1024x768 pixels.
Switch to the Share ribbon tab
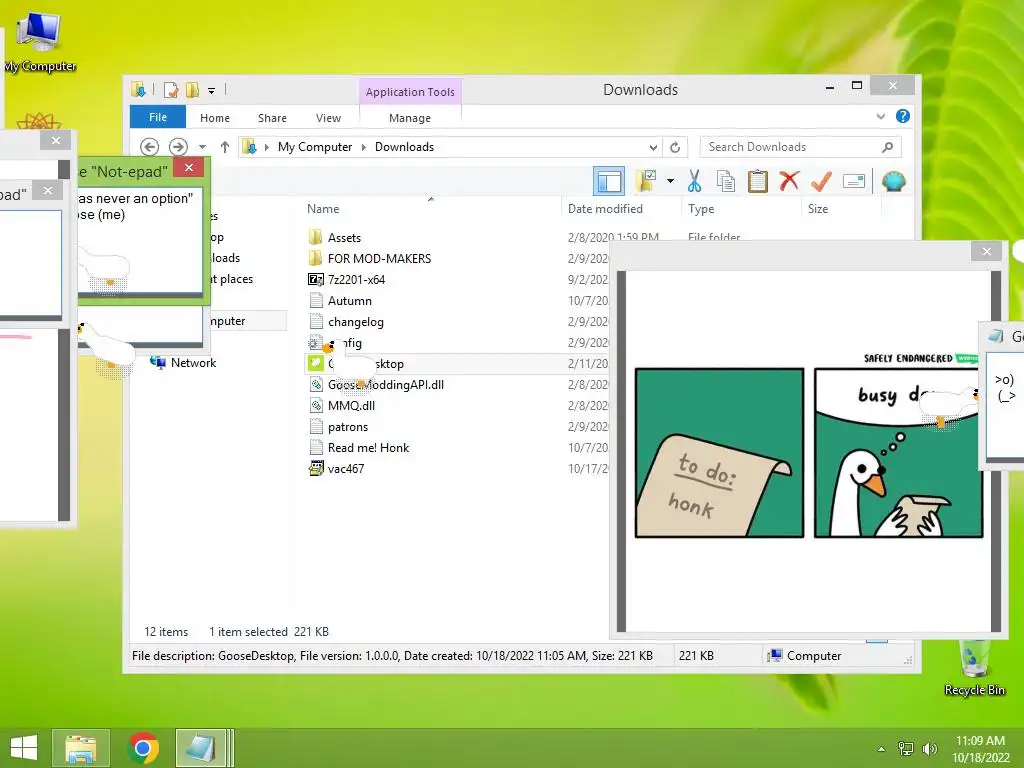[x=272, y=118]
